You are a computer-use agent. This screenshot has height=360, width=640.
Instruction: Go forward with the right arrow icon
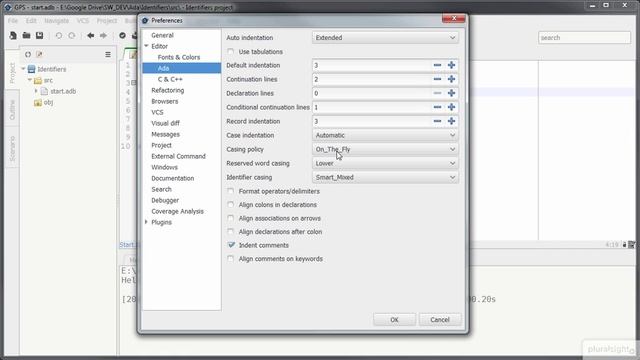pyautogui.click(x=103, y=36)
